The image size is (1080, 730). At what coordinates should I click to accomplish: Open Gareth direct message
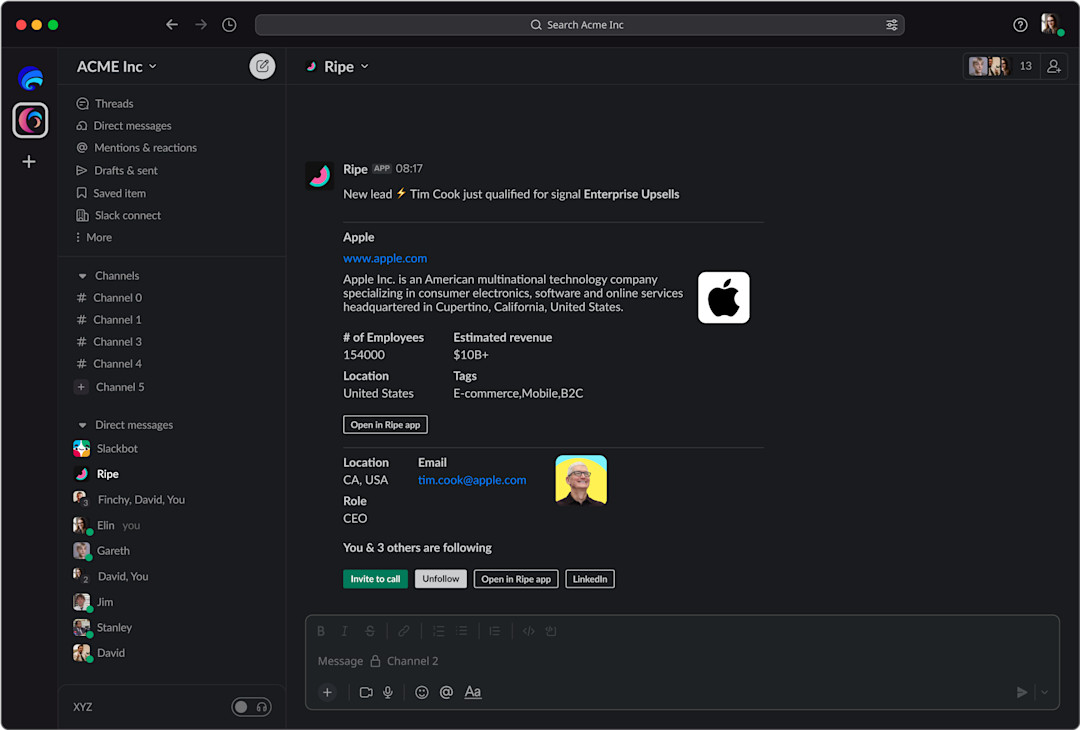point(101,551)
